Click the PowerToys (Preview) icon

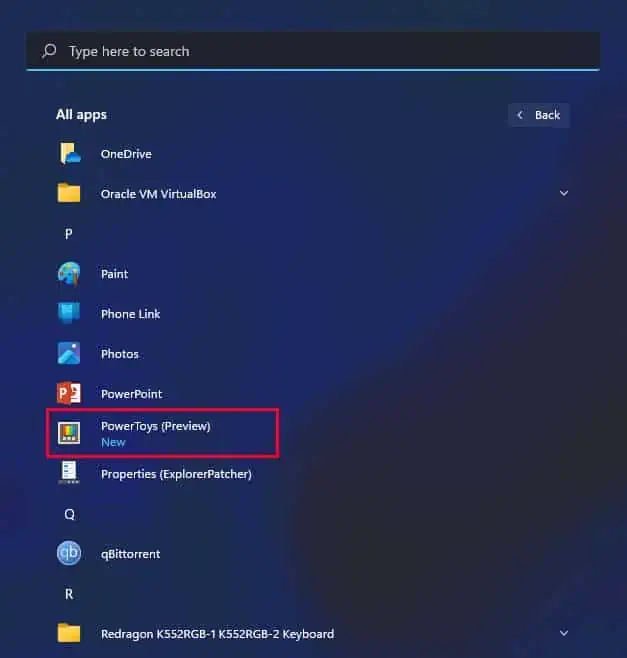[x=69, y=433]
